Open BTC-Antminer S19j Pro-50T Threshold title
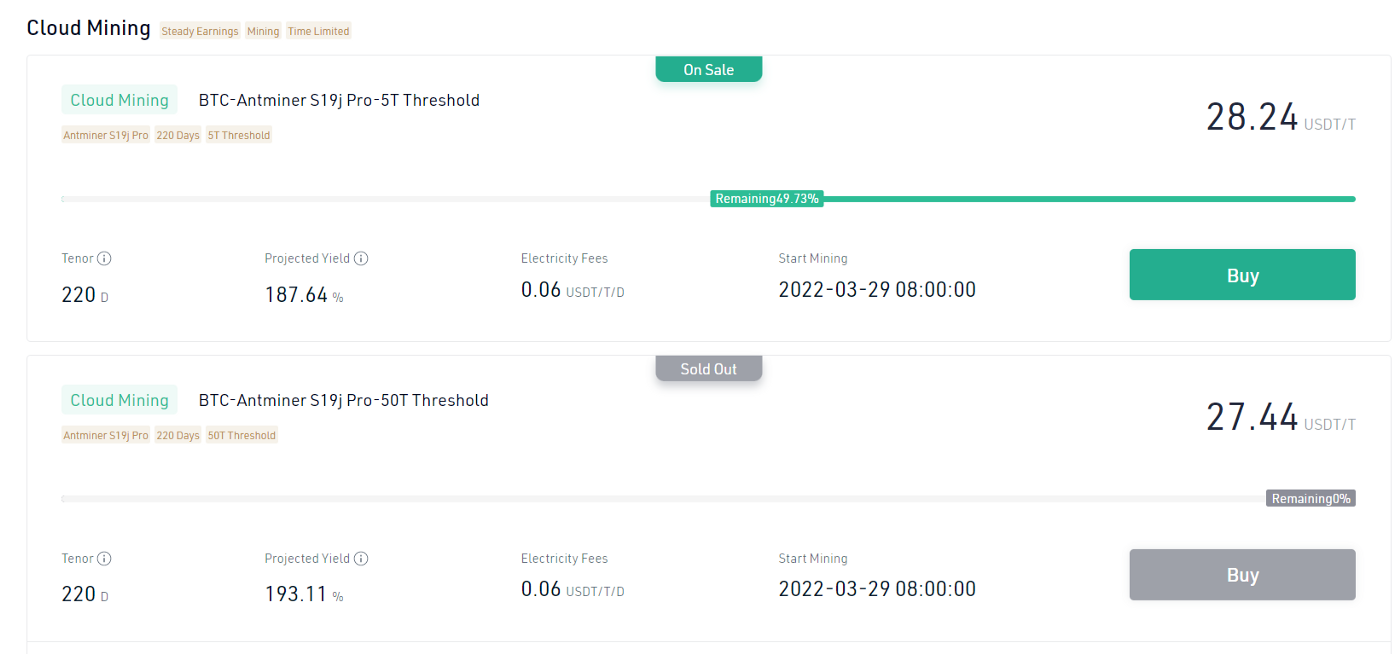Screen dimensions: 1400x654 pos(344,400)
